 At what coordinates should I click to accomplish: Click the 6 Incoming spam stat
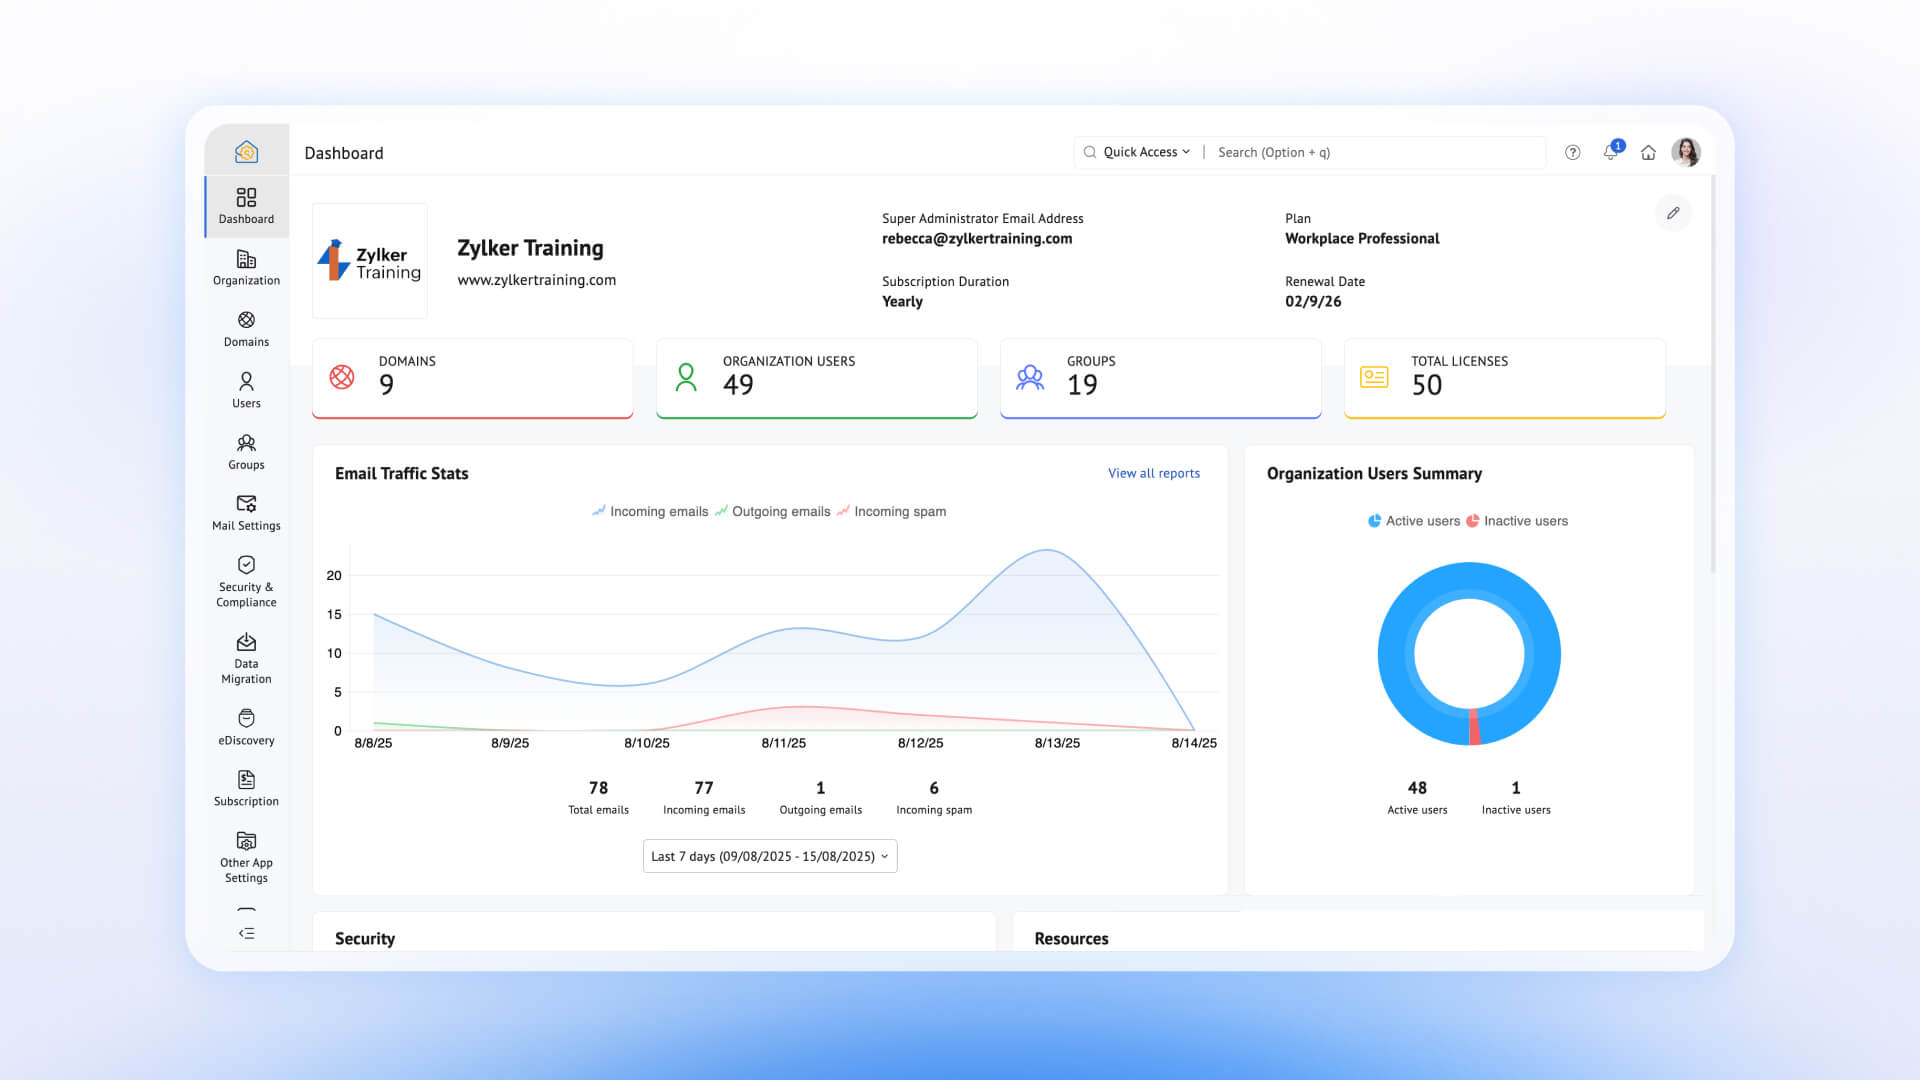tap(934, 797)
